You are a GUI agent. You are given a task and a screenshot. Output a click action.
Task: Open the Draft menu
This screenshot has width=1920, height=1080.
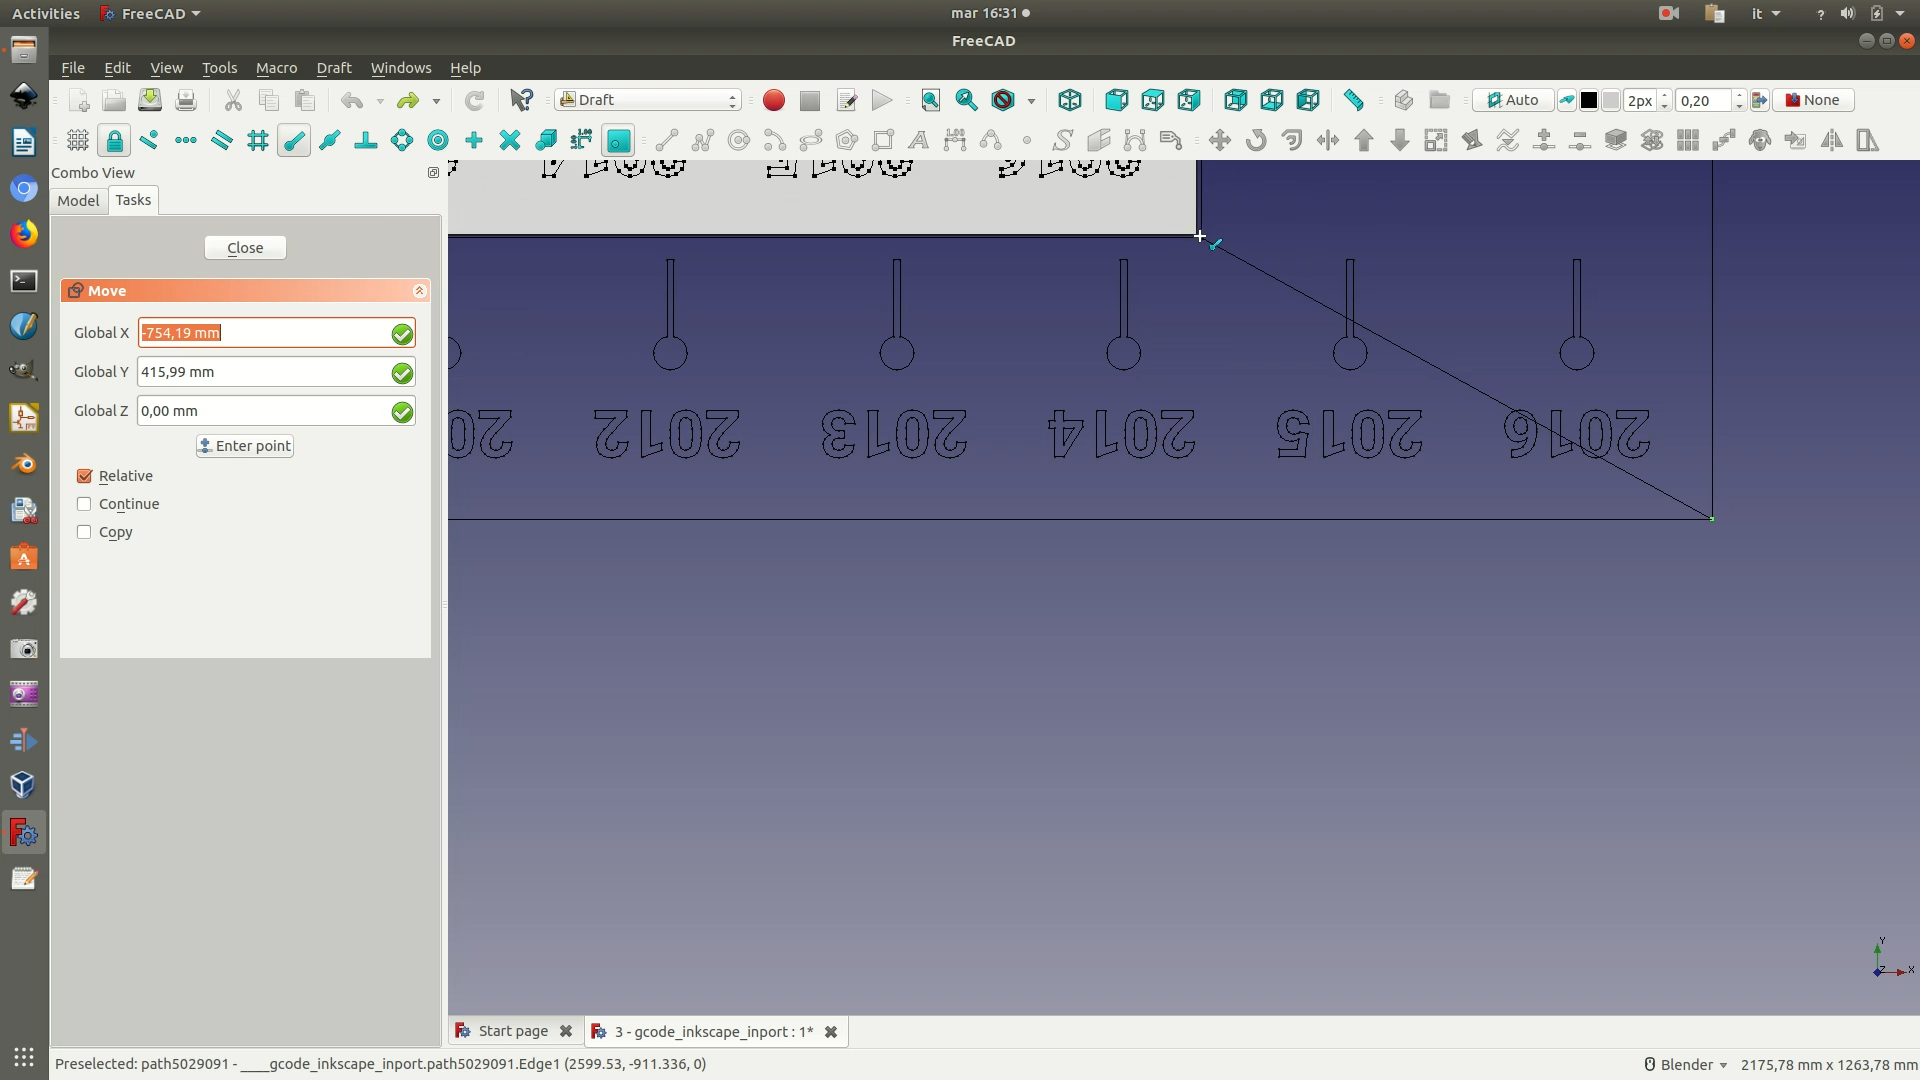click(x=334, y=68)
